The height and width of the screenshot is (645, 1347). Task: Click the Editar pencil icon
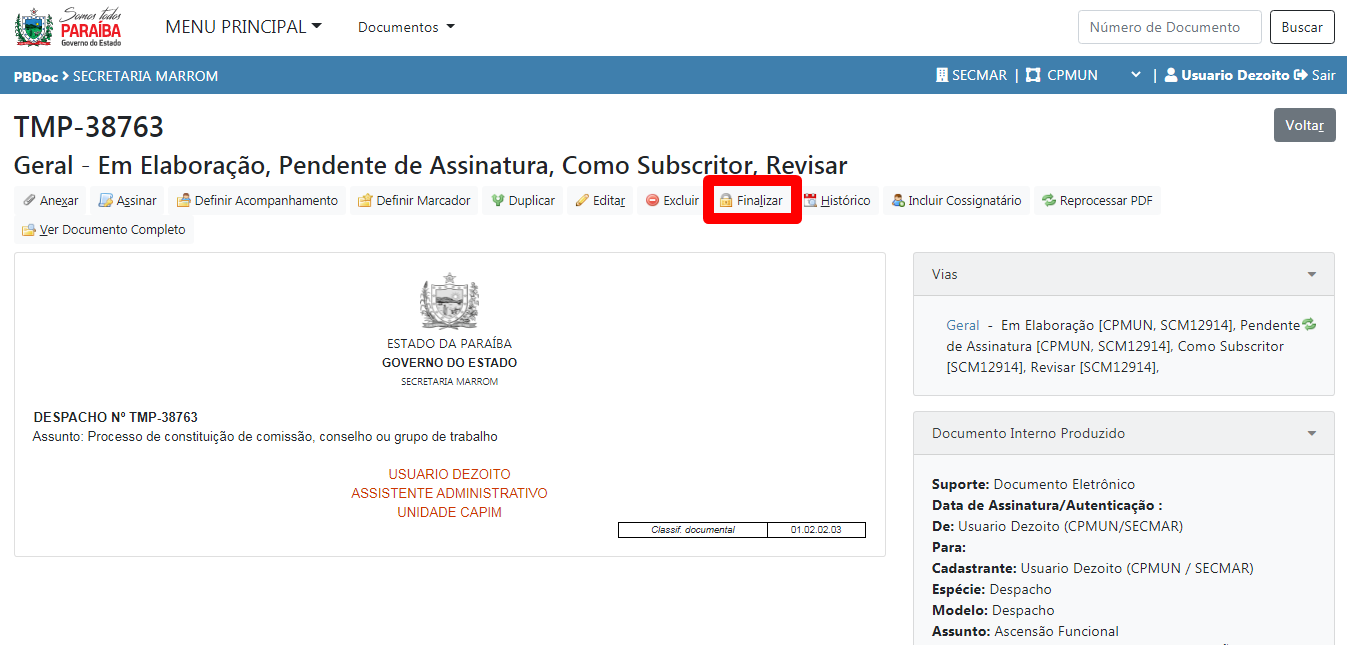pyautogui.click(x=582, y=201)
